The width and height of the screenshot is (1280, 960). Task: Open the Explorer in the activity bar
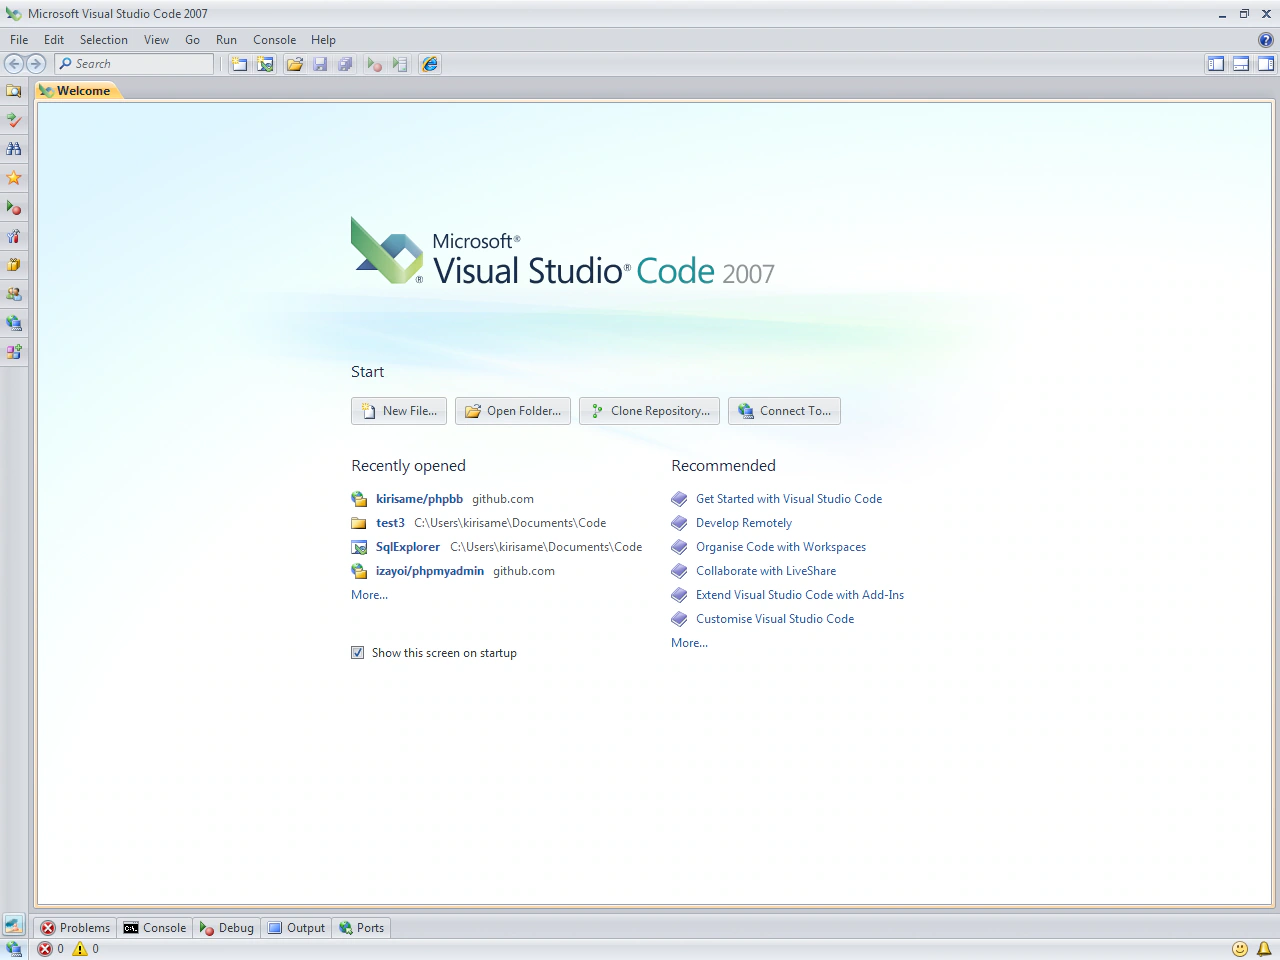click(13, 90)
